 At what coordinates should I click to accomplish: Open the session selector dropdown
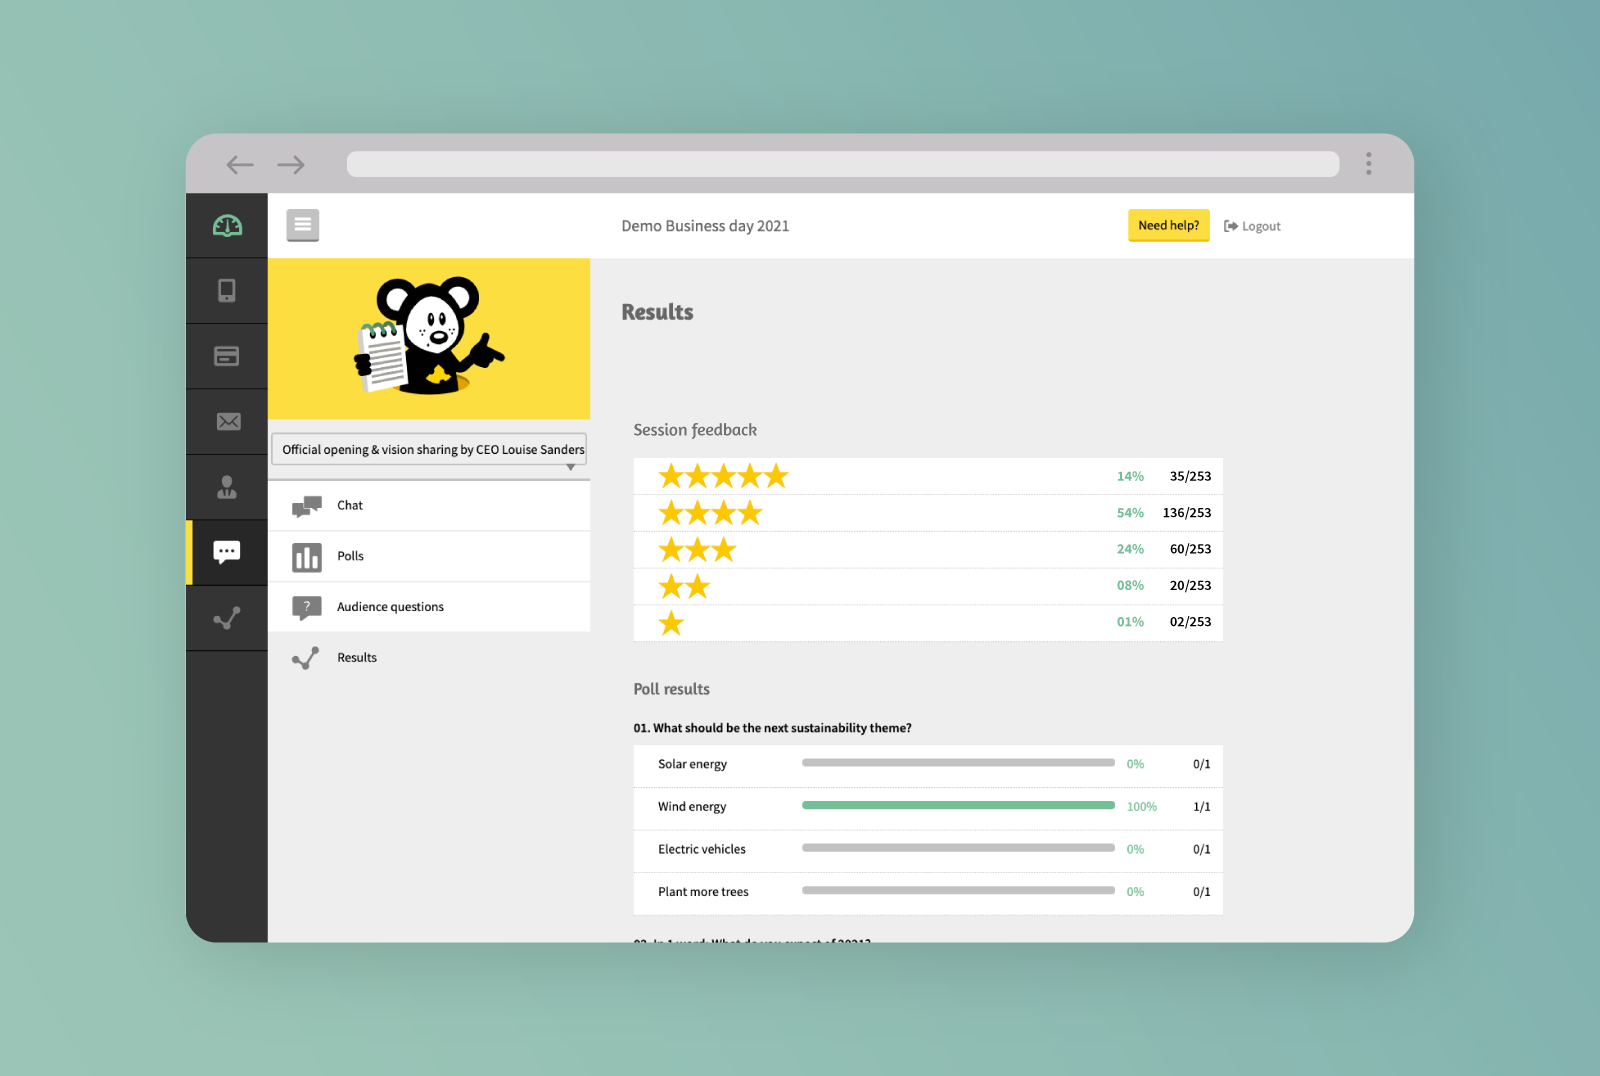point(429,449)
